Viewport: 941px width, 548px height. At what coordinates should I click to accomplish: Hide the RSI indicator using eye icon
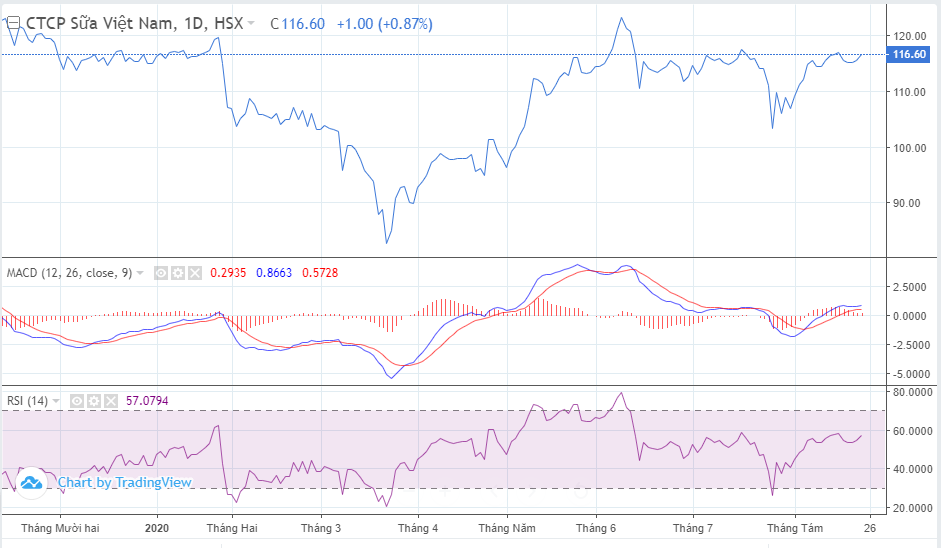tap(77, 401)
